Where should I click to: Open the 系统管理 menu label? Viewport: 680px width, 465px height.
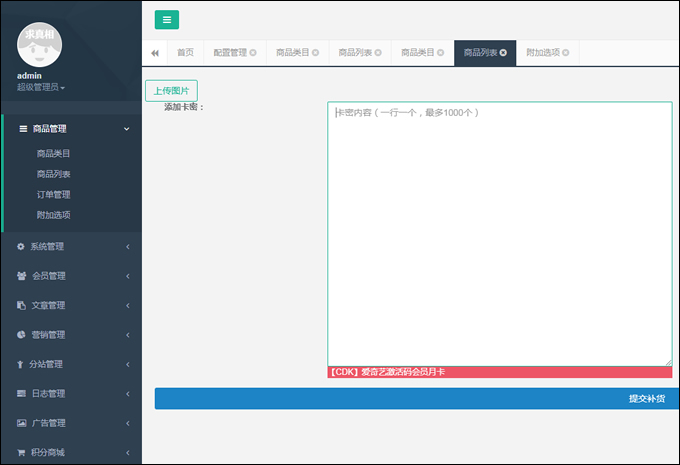pos(47,246)
